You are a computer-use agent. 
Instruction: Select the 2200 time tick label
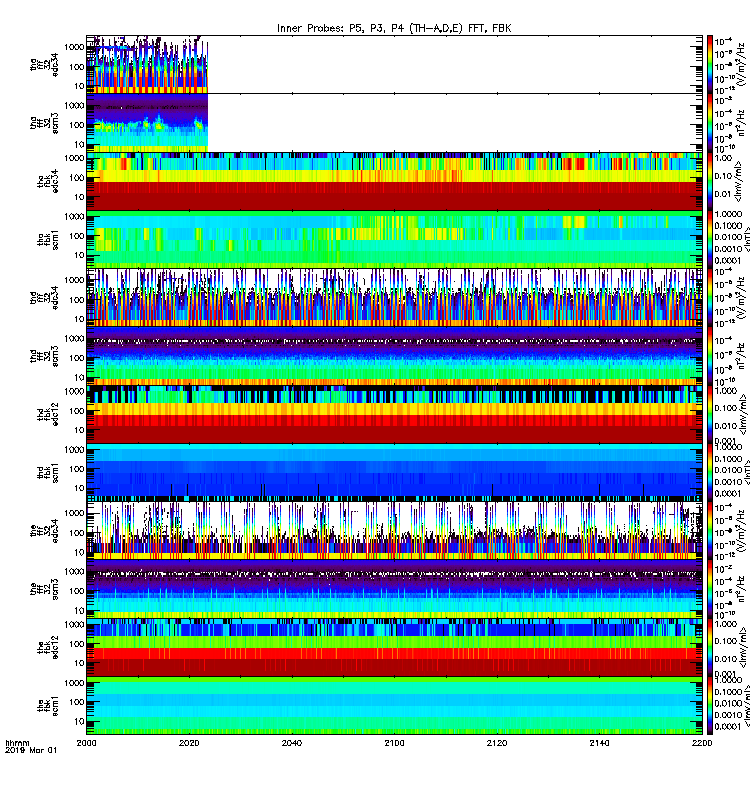coord(702,743)
